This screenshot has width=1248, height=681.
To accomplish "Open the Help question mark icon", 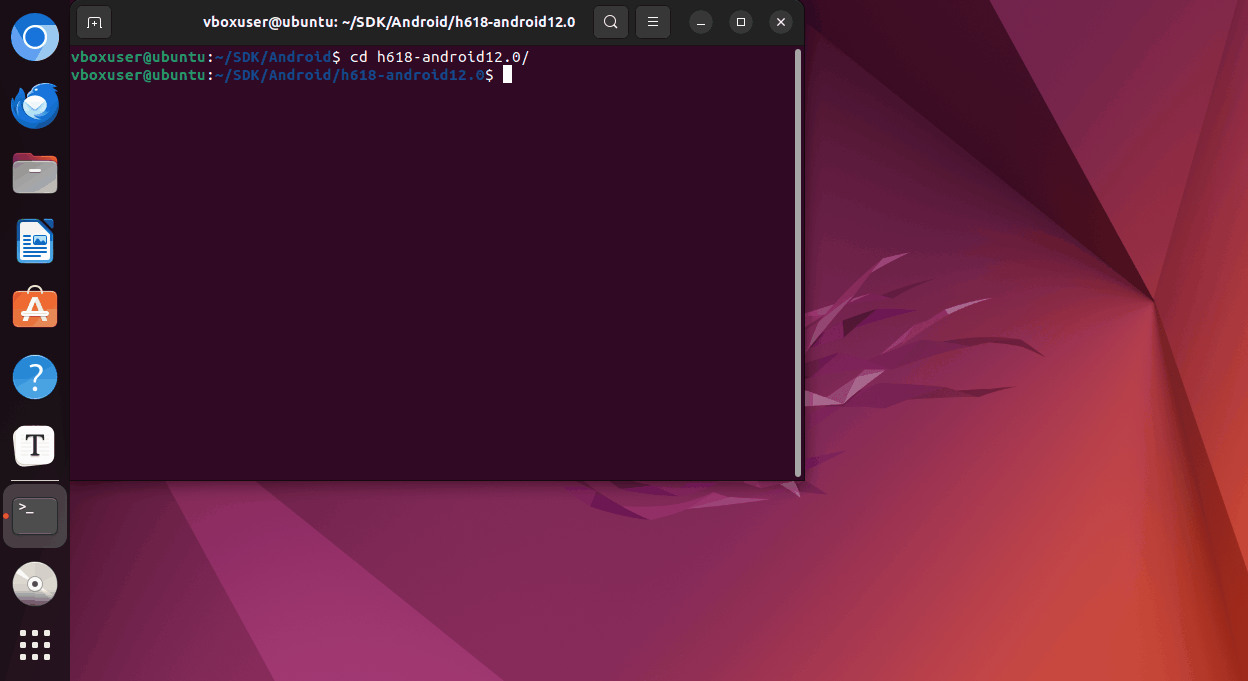I will pos(35,377).
